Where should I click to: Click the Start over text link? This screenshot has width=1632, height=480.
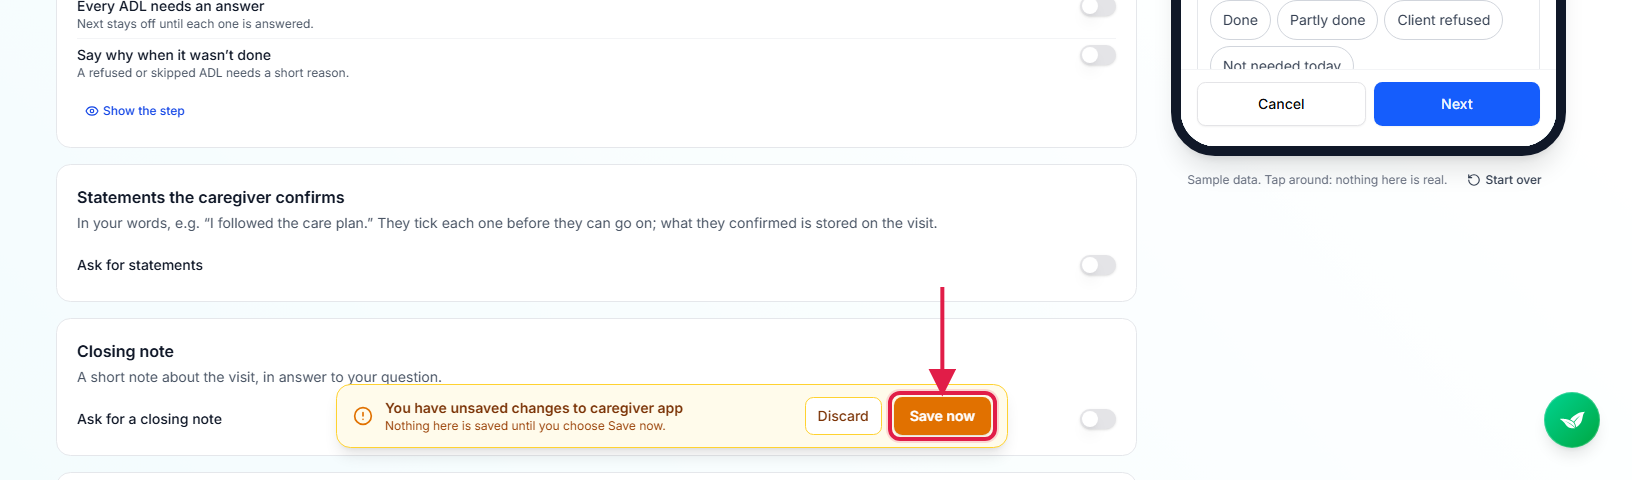(x=1513, y=180)
